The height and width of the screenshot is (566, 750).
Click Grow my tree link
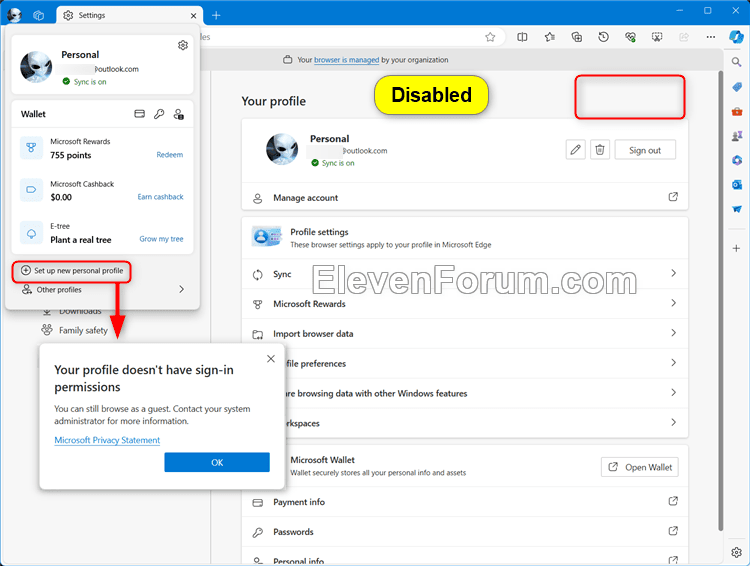click(x=161, y=239)
